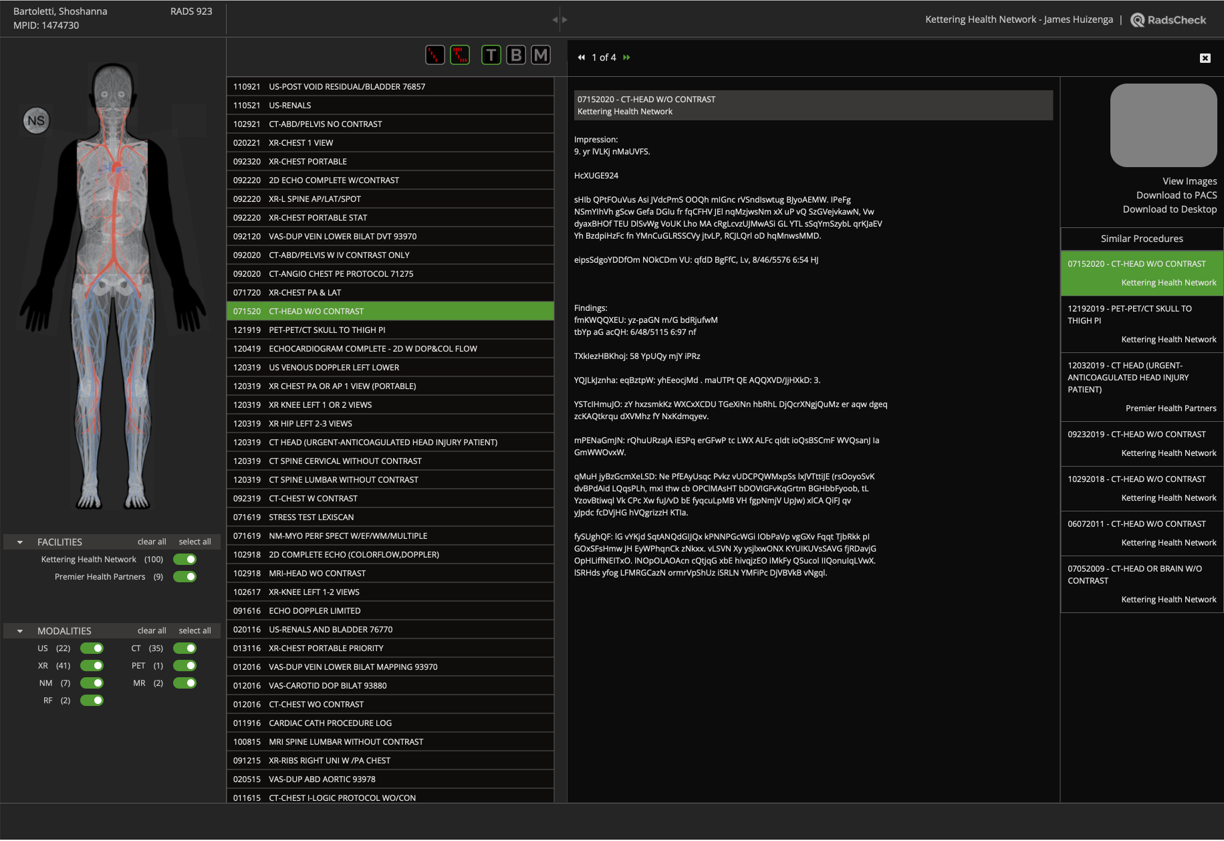Open exam 020515 VAS-DUP Abd Aortic 93978

(x=390, y=779)
